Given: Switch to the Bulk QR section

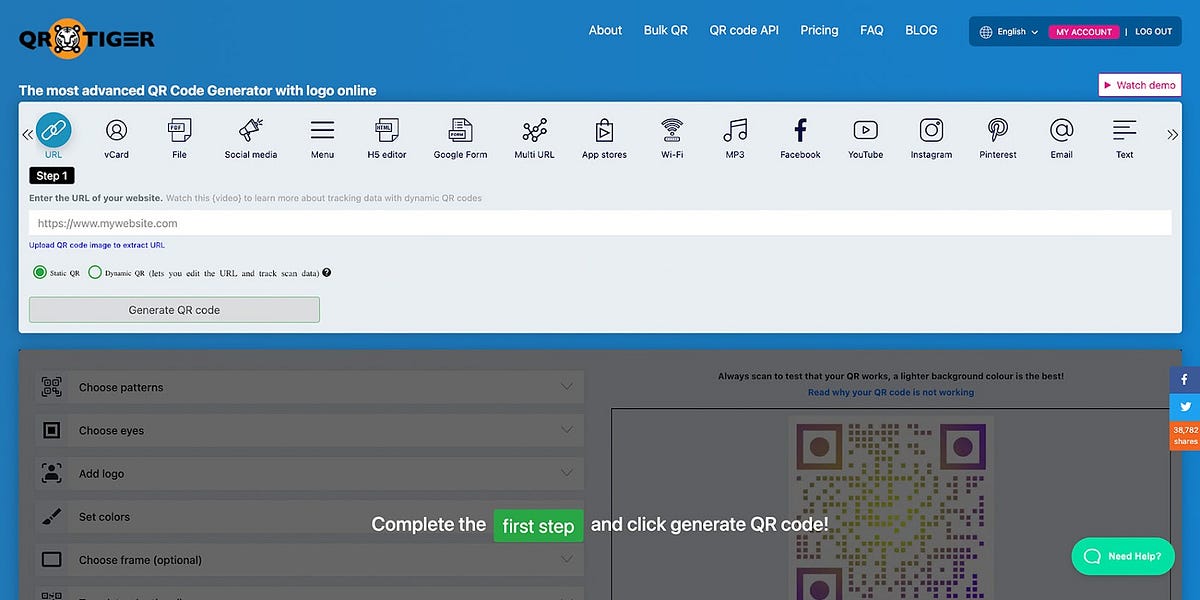Looking at the screenshot, I should click(665, 30).
